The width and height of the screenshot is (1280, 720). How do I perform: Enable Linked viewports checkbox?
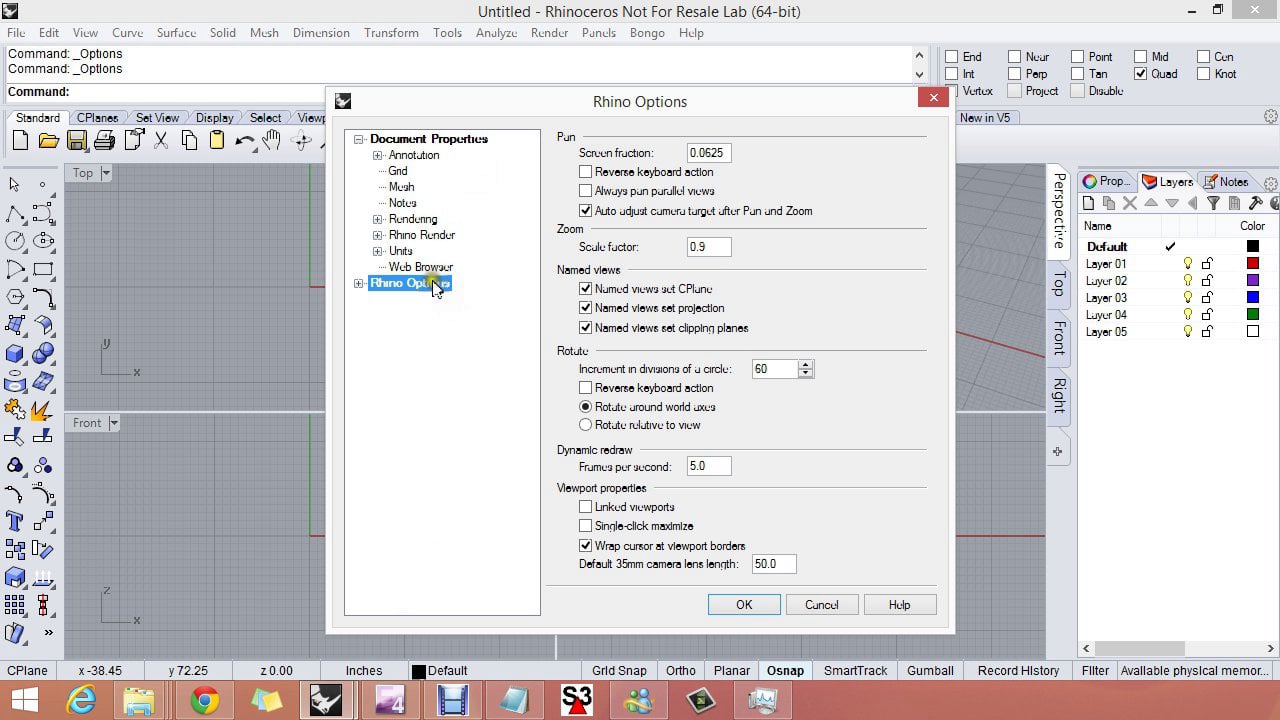tap(586, 507)
